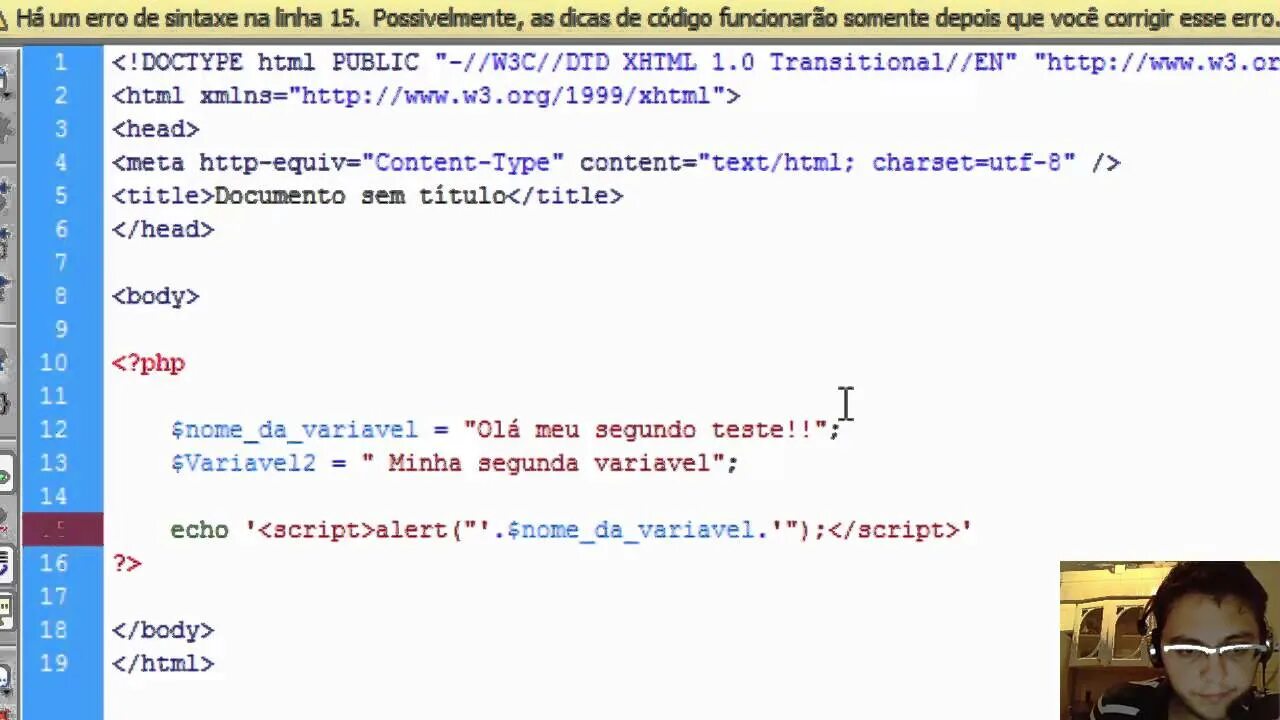The width and height of the screenshot is (1280, 720).
Task: Click the title text "Documento sem título"
Action: click(x=360, y=196)
